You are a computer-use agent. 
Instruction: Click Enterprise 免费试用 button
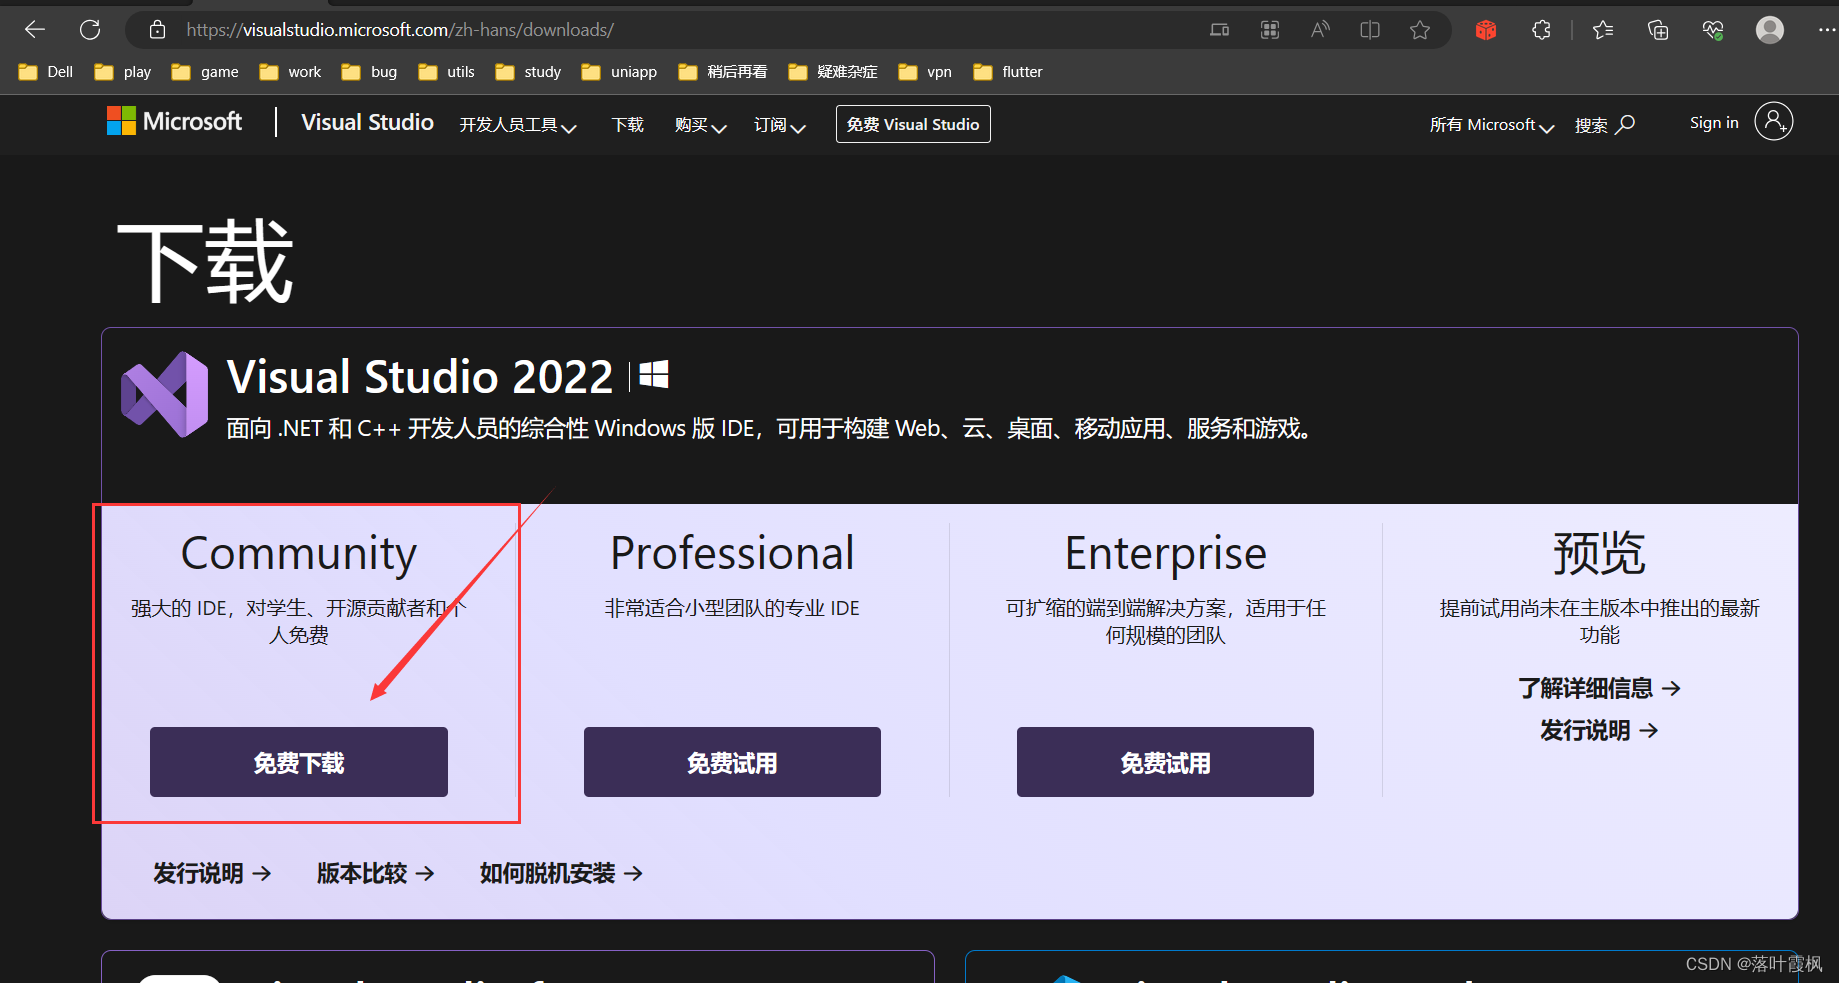click(x=1165, y=762)
